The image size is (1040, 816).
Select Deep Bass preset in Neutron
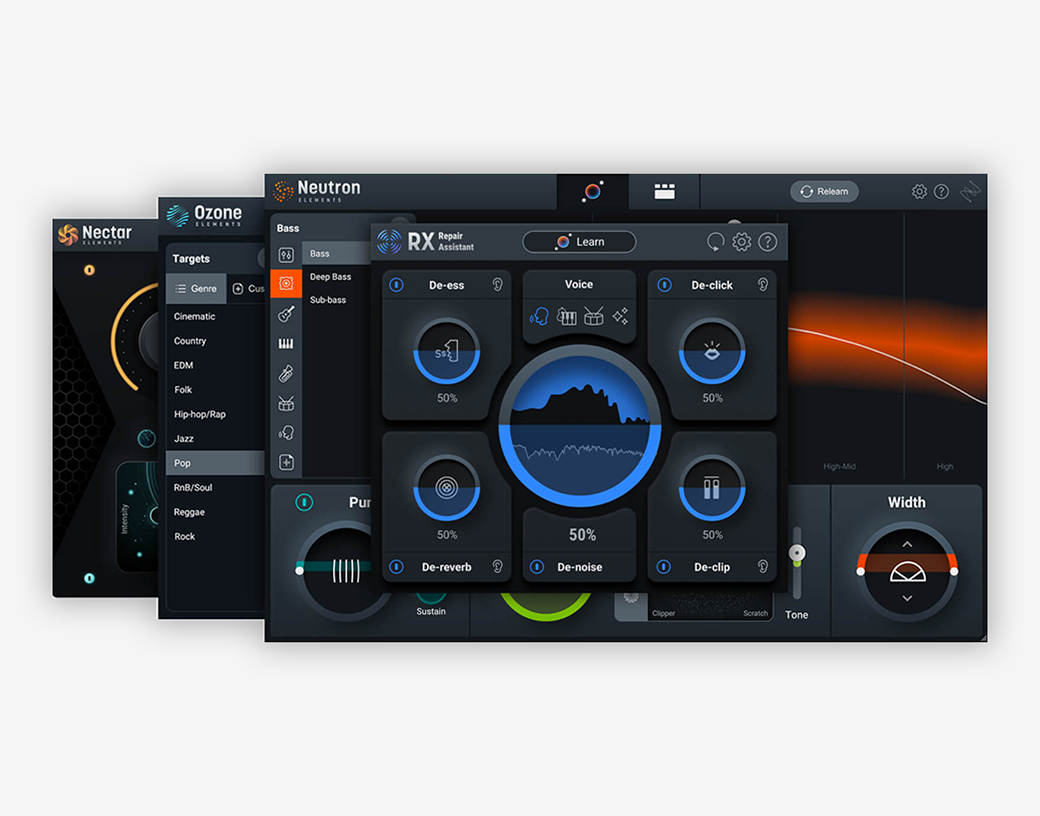[336, 277]
